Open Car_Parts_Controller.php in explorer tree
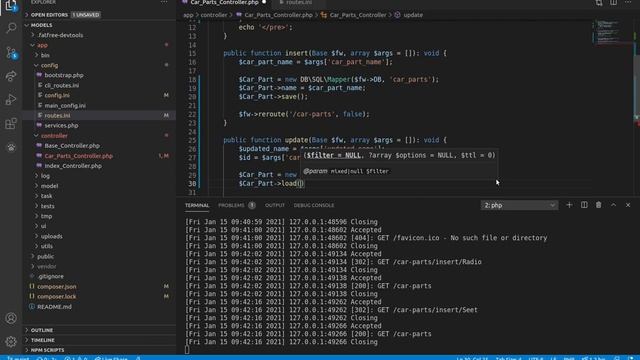This screenshot has height=360, width=640. click(79, 156)
